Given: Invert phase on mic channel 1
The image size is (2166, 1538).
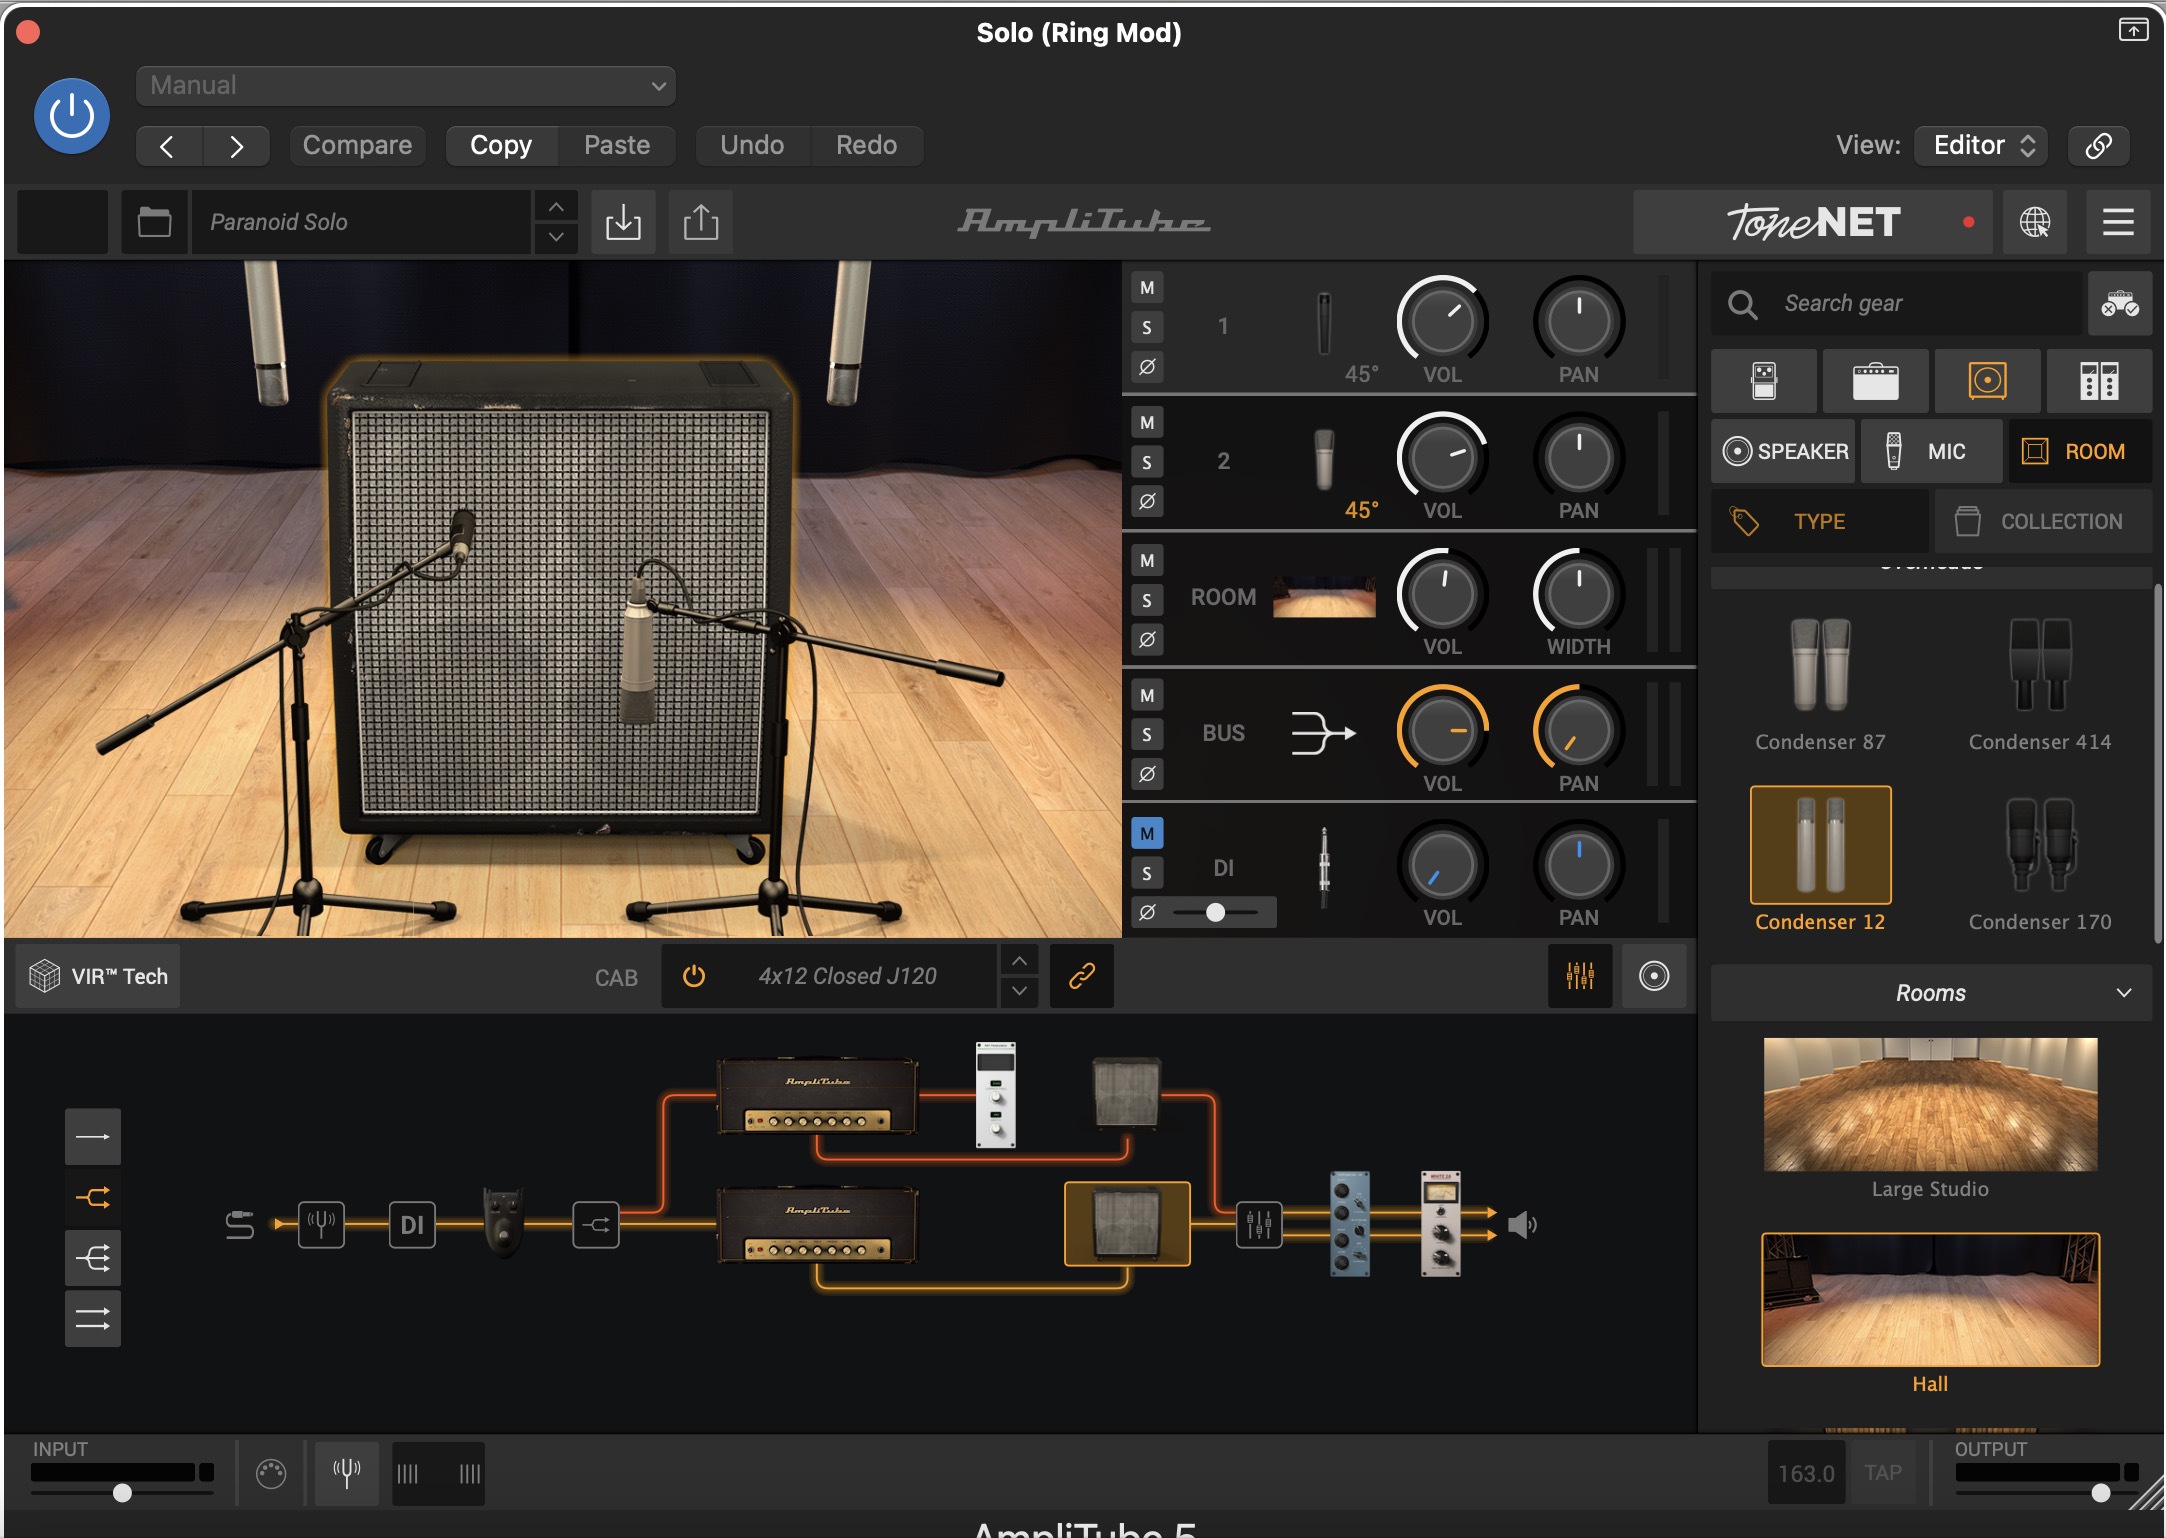Looking at the screenshot, I should pyautogui.click(x=1147, y=367).
